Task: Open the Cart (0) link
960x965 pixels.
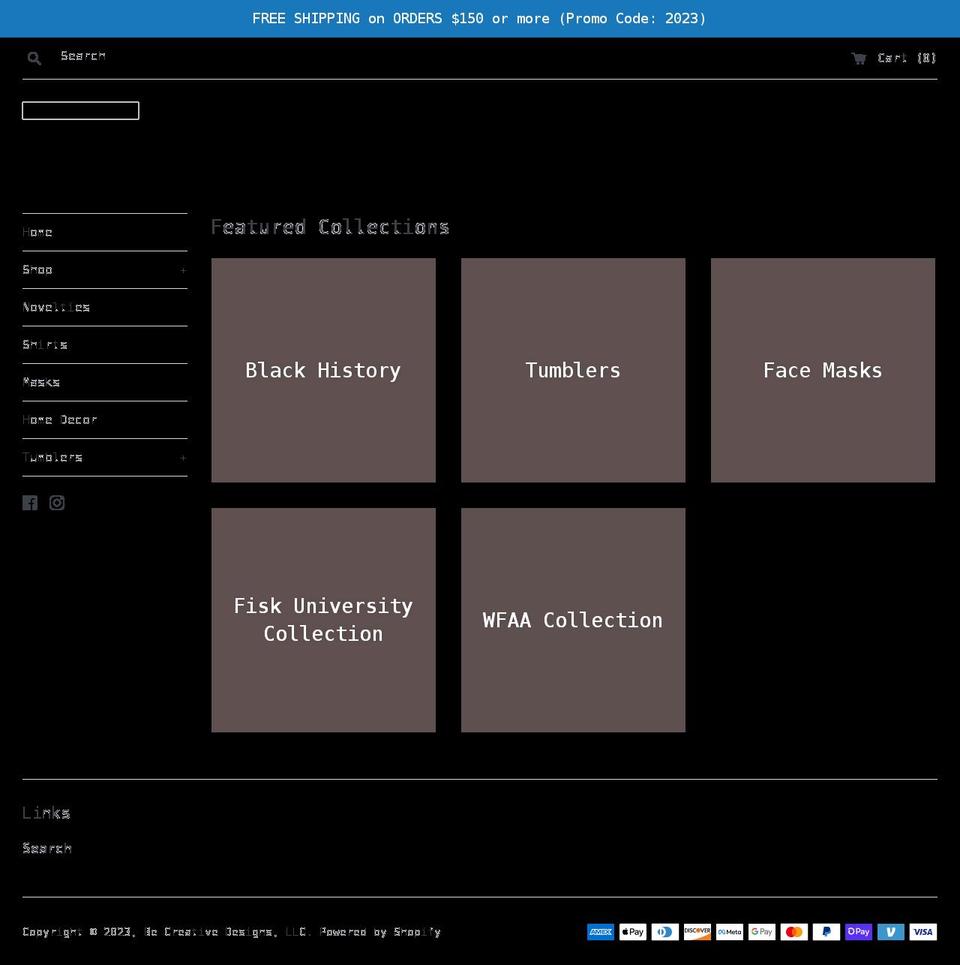Action: 907,58
